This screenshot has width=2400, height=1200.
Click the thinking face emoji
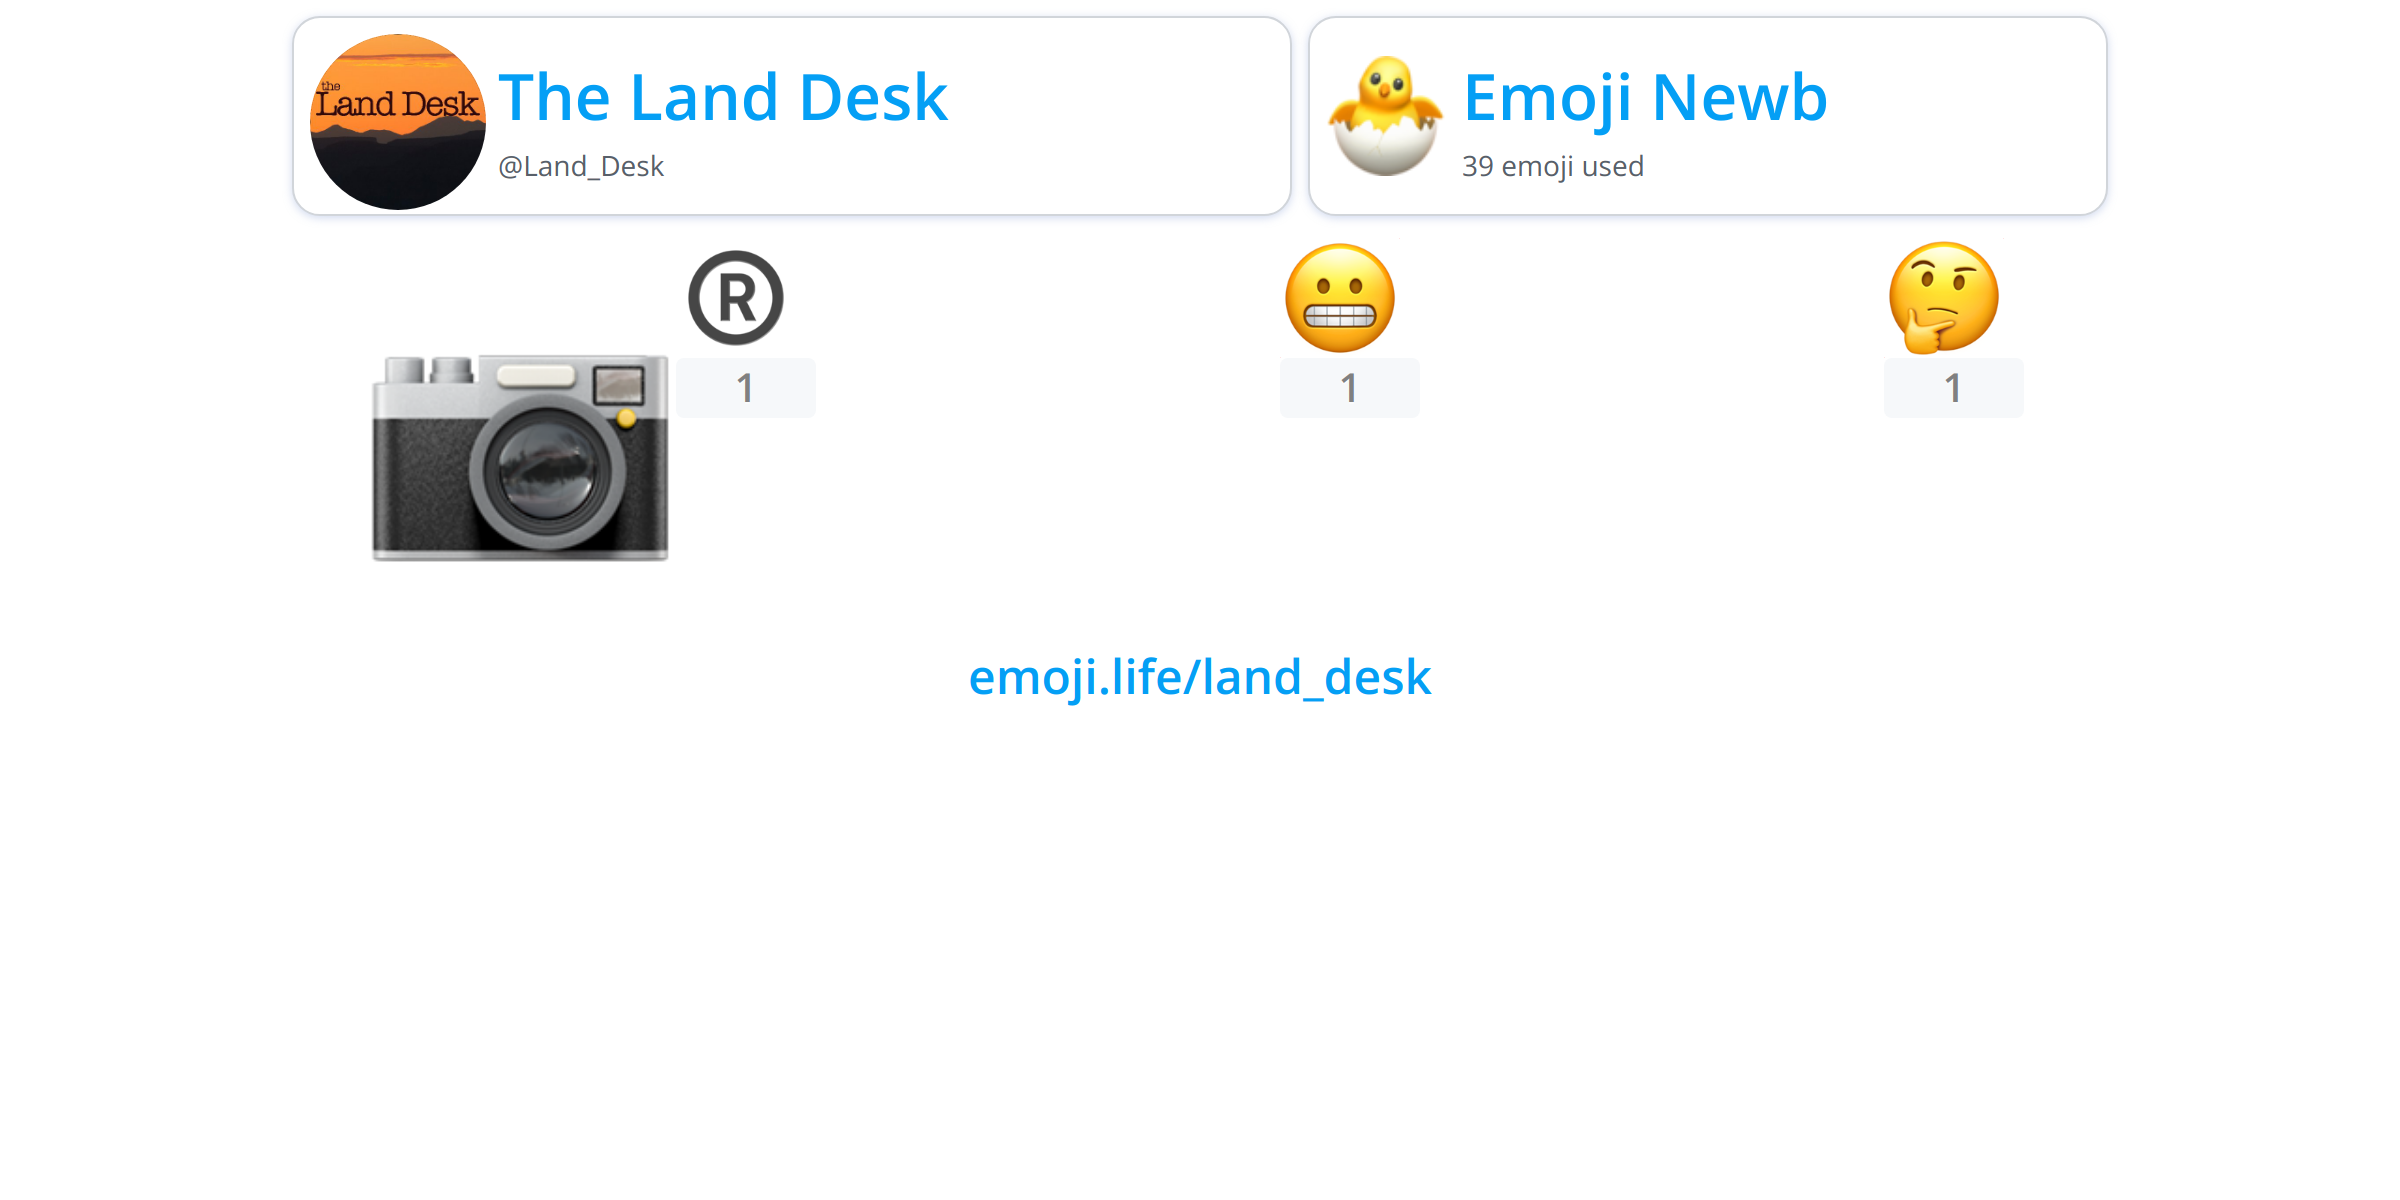[1944, 298]
